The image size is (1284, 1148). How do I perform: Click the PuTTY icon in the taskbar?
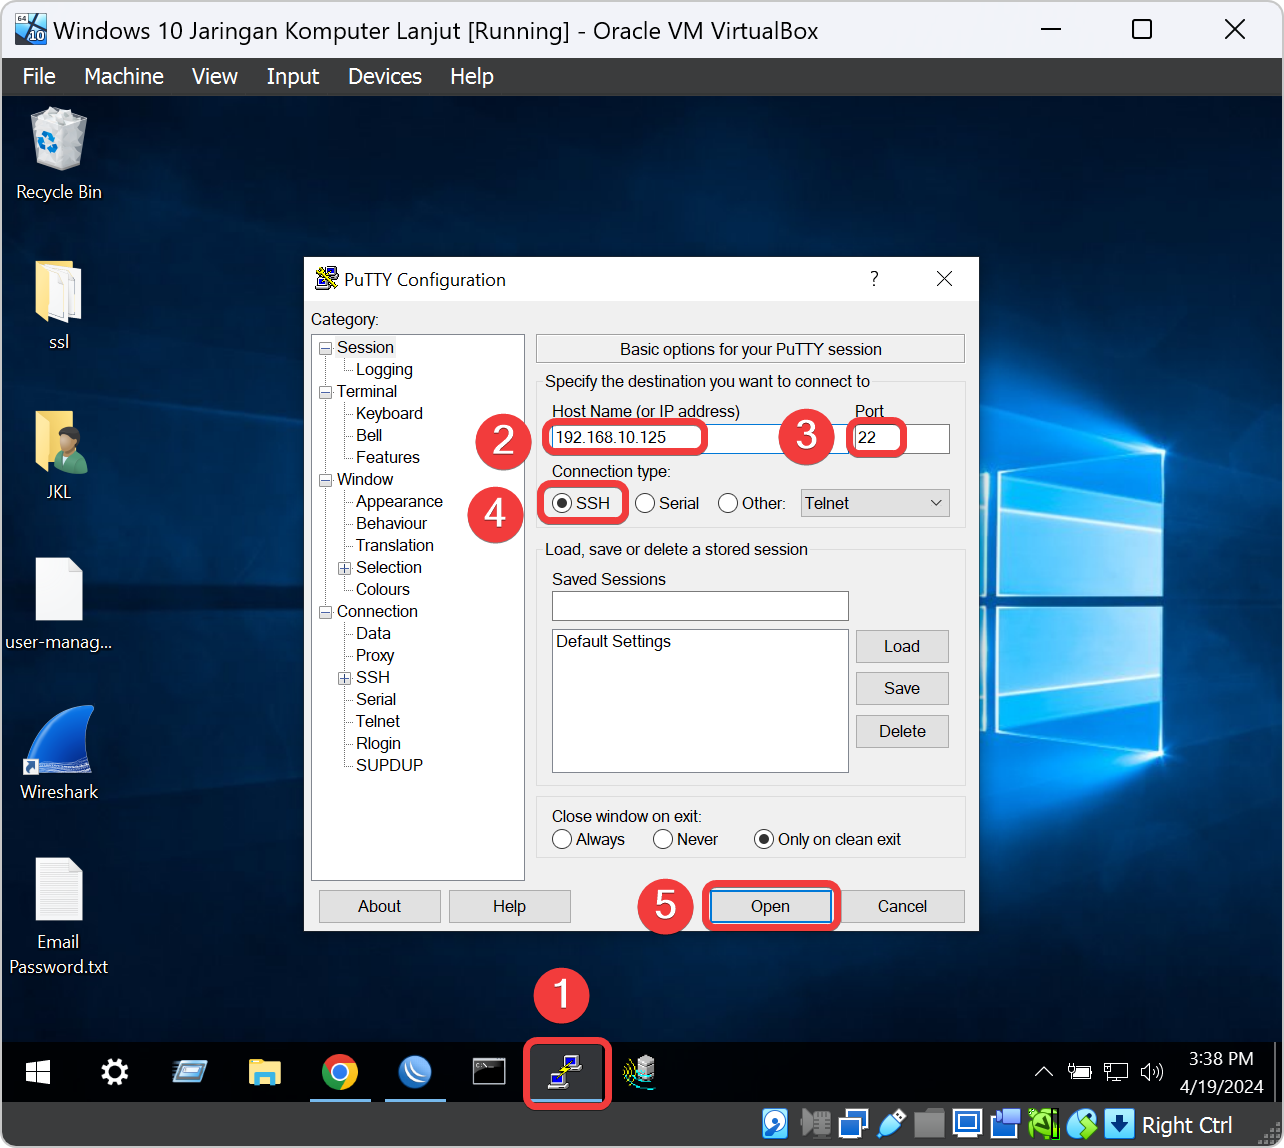coord(565,1073)
